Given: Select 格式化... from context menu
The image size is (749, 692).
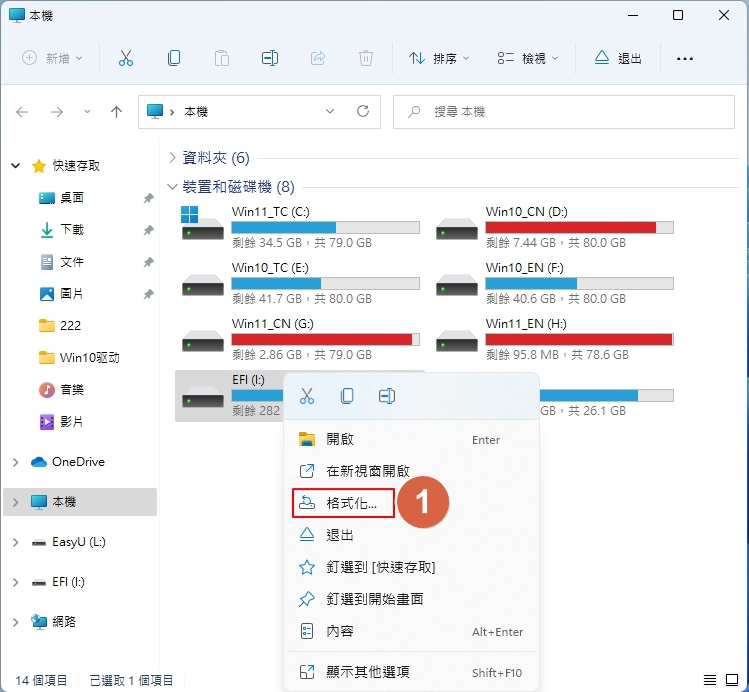Looking at the screenshot, I should point(351,503).
